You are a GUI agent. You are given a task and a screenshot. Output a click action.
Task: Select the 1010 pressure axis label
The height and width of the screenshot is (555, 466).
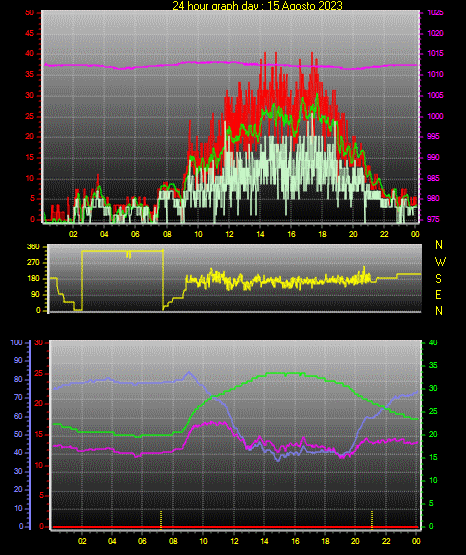[x=435, y=74]
